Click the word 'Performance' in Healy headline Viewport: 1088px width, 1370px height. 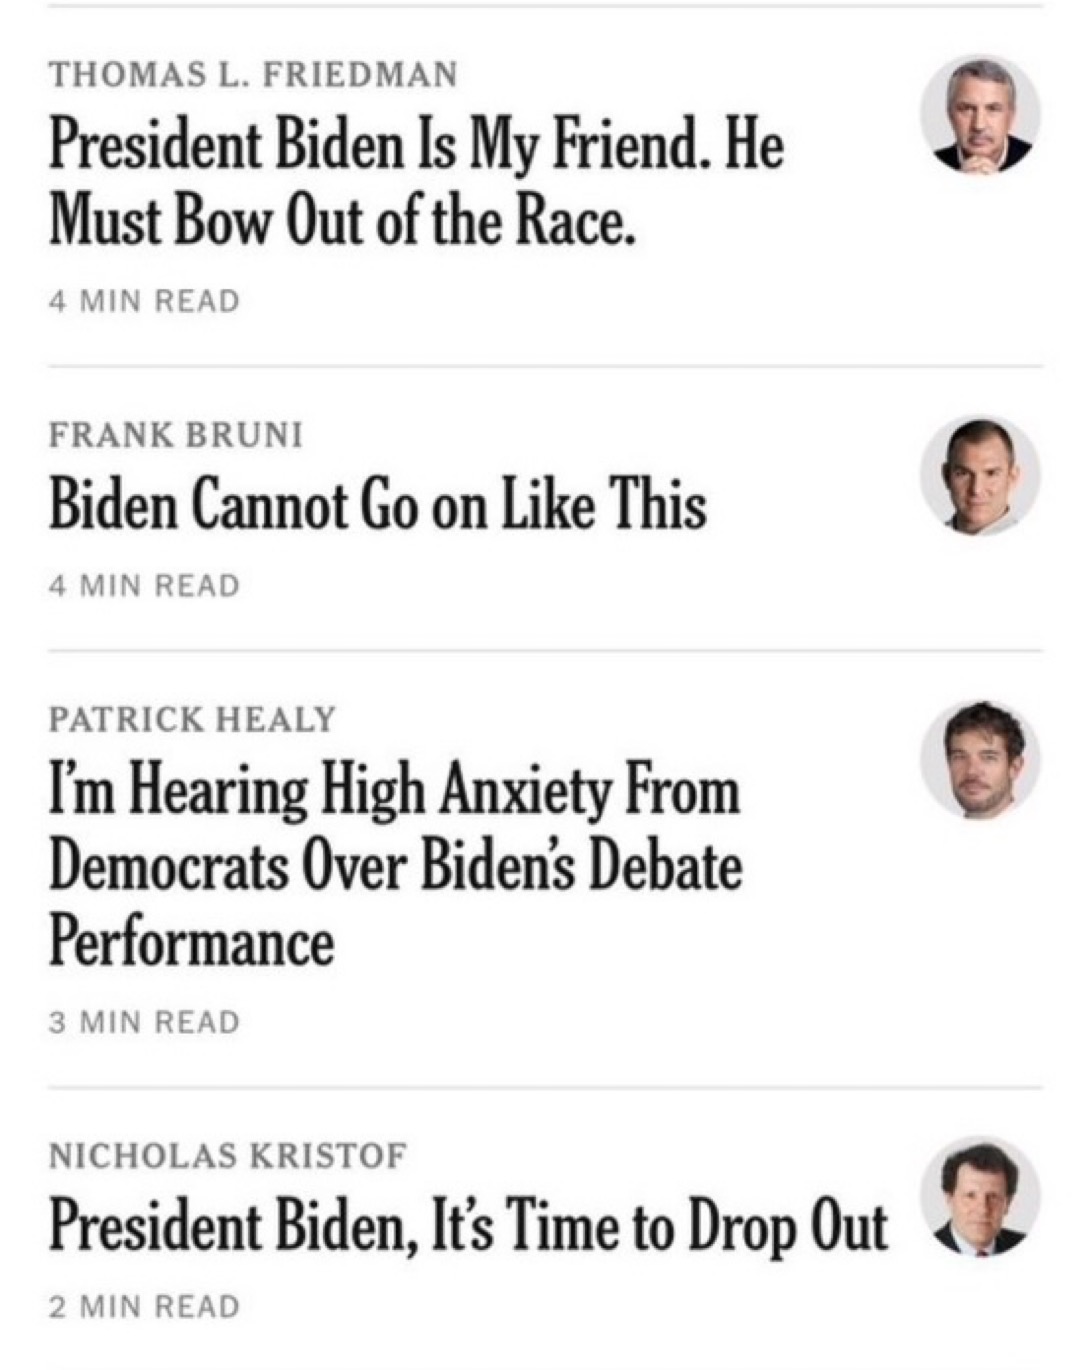[191, 942]
